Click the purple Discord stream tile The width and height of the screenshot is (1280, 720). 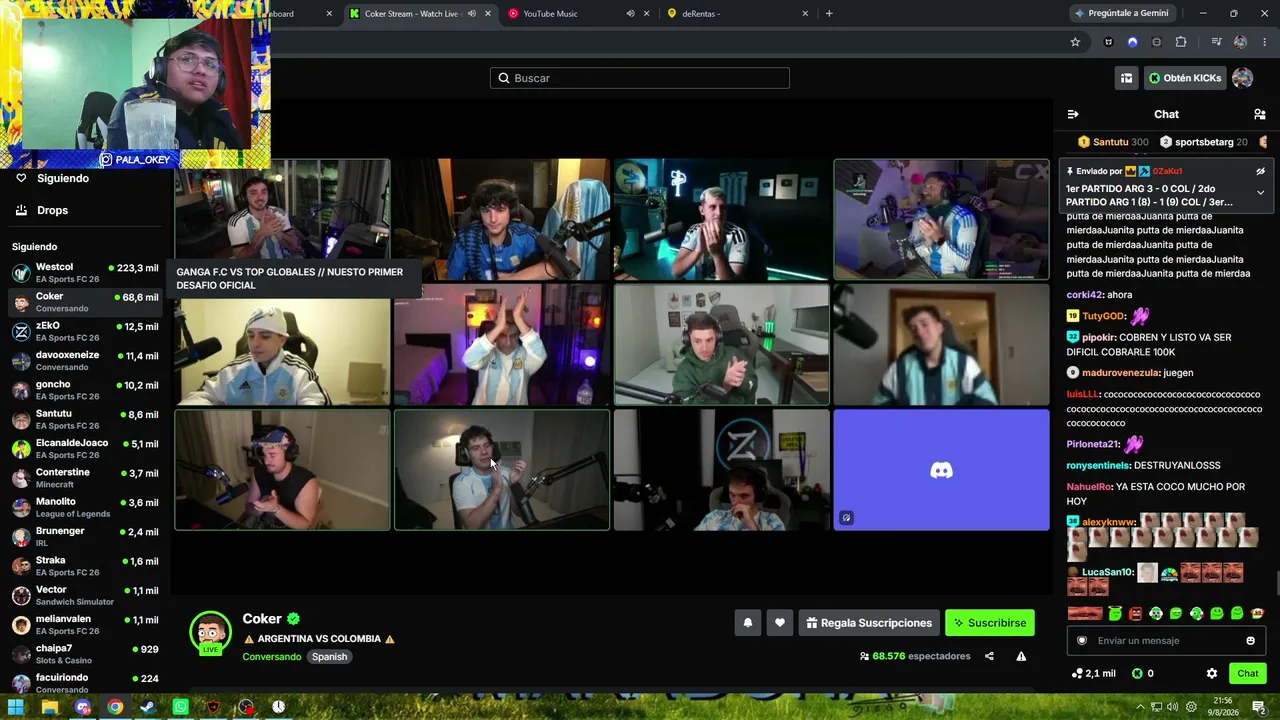pyautogui.click(x=941, y=470)
